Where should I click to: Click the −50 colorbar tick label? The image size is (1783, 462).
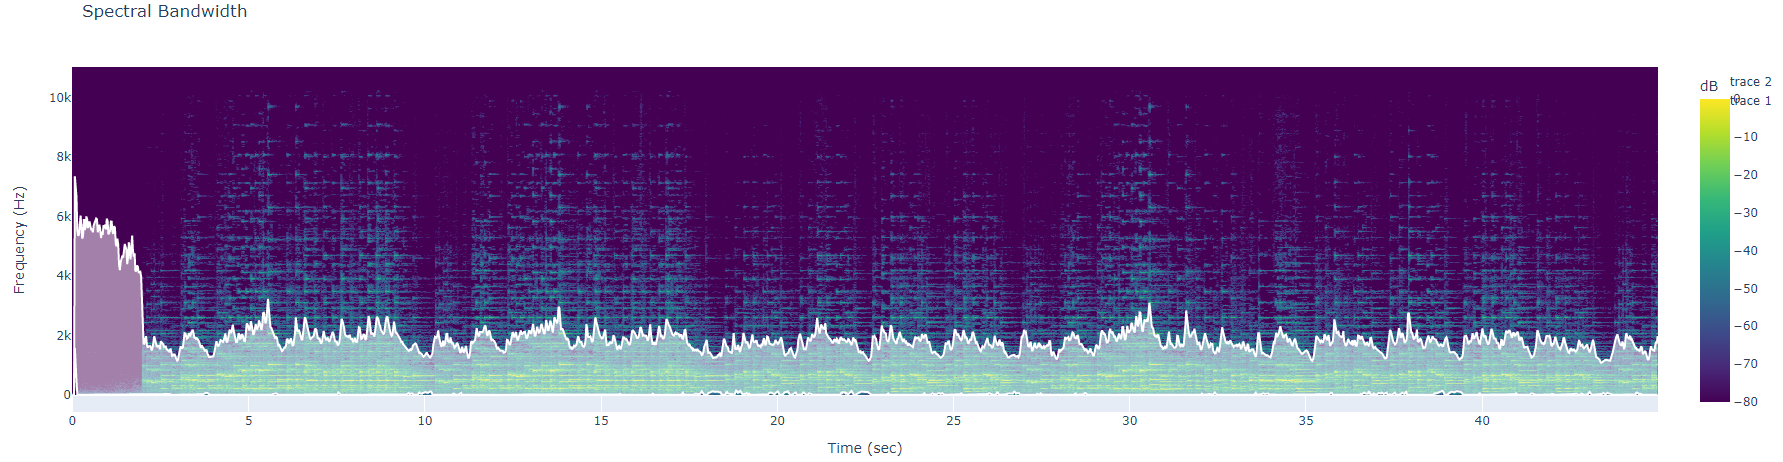coord(1745,289)
